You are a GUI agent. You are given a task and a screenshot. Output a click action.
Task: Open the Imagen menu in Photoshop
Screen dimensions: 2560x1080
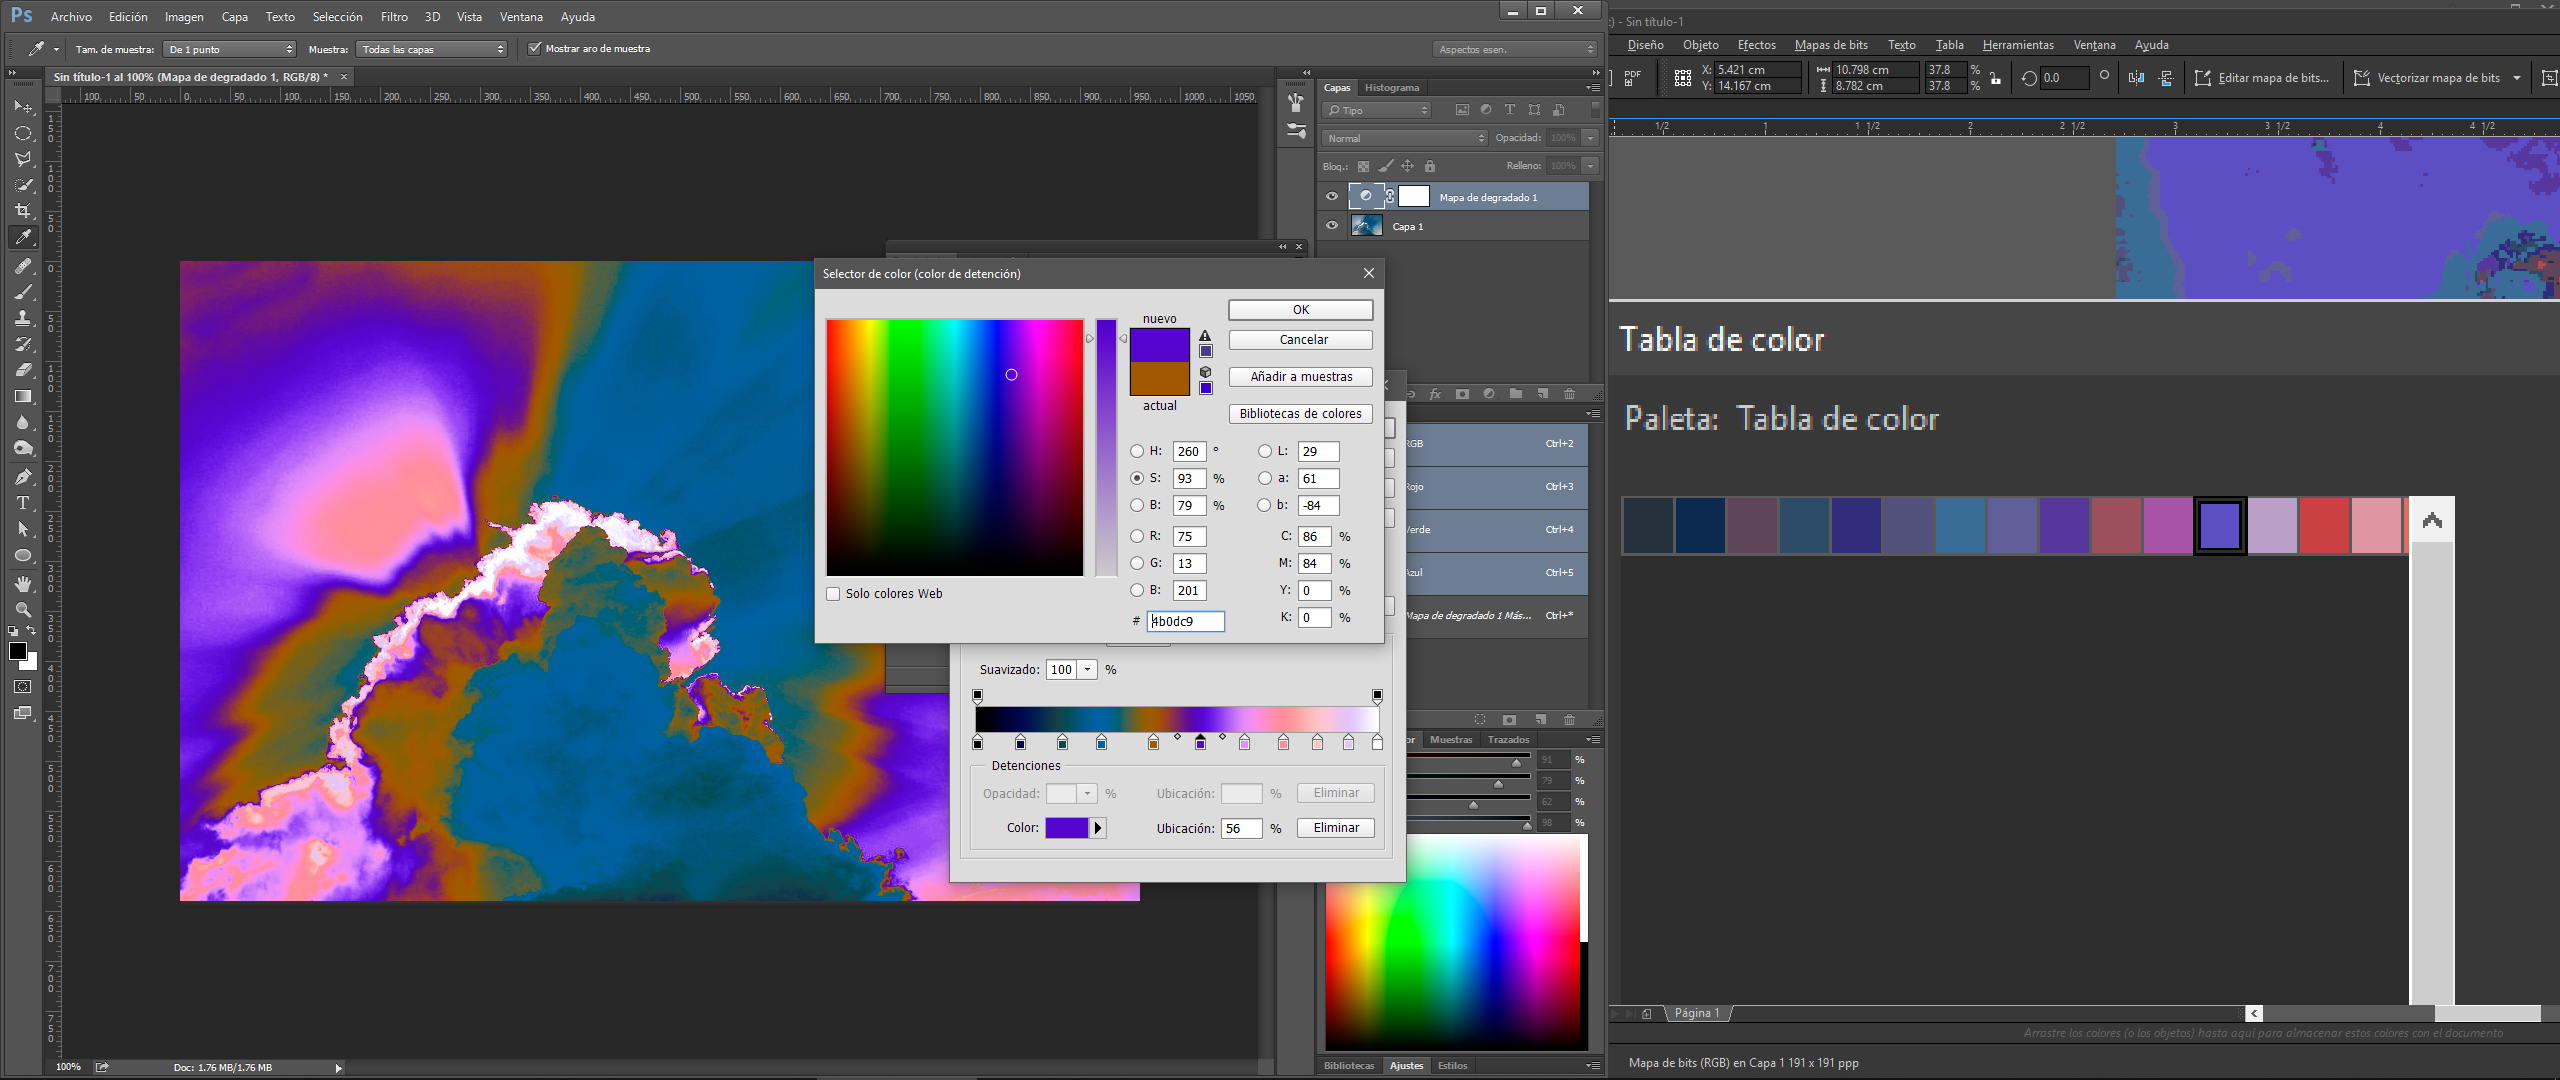[184, 17]
